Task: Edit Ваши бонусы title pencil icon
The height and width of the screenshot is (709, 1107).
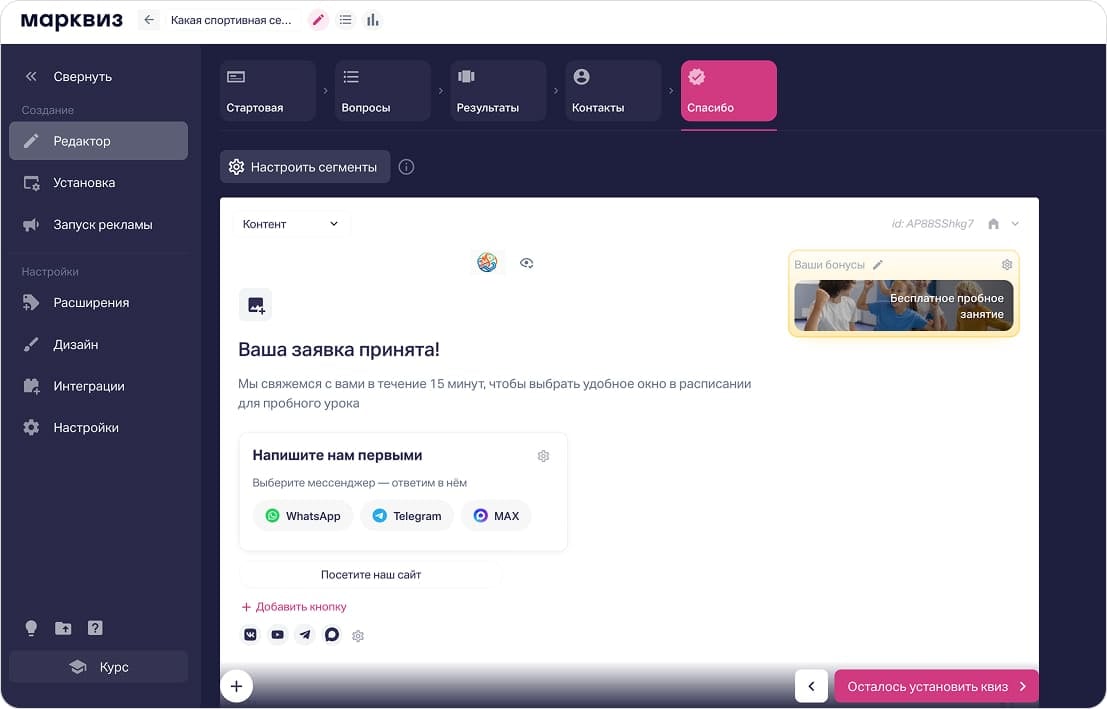Action: (x=878, y=265)
